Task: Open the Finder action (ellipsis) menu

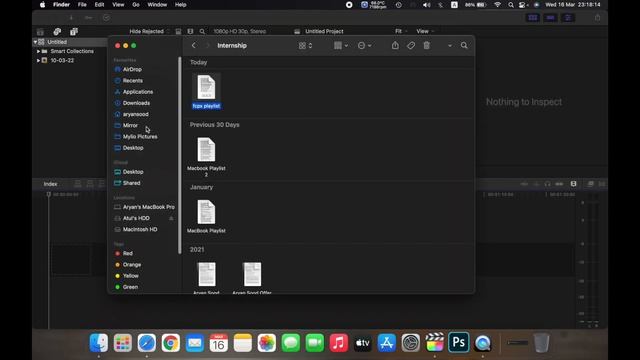Action: [364, 46]
